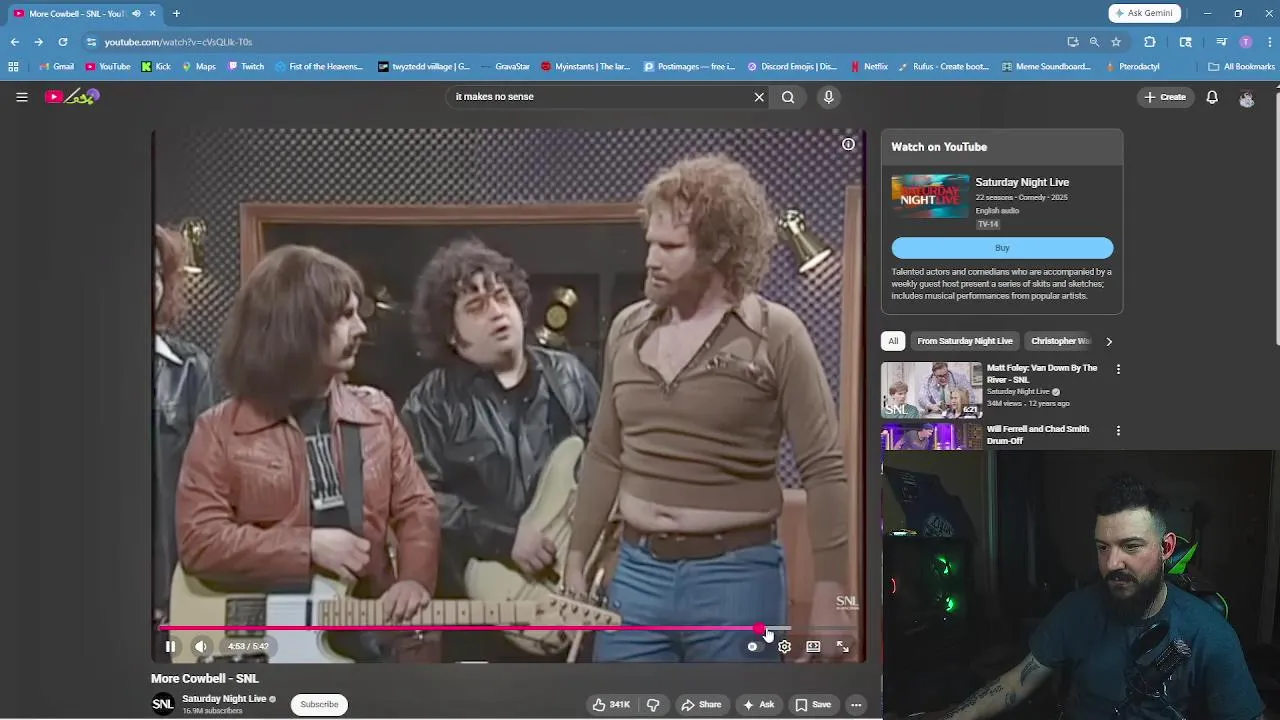Open the zoom magnifier icon in address bar
This screenshot has width=1280, height=720.
click(x=1094, y=42)
